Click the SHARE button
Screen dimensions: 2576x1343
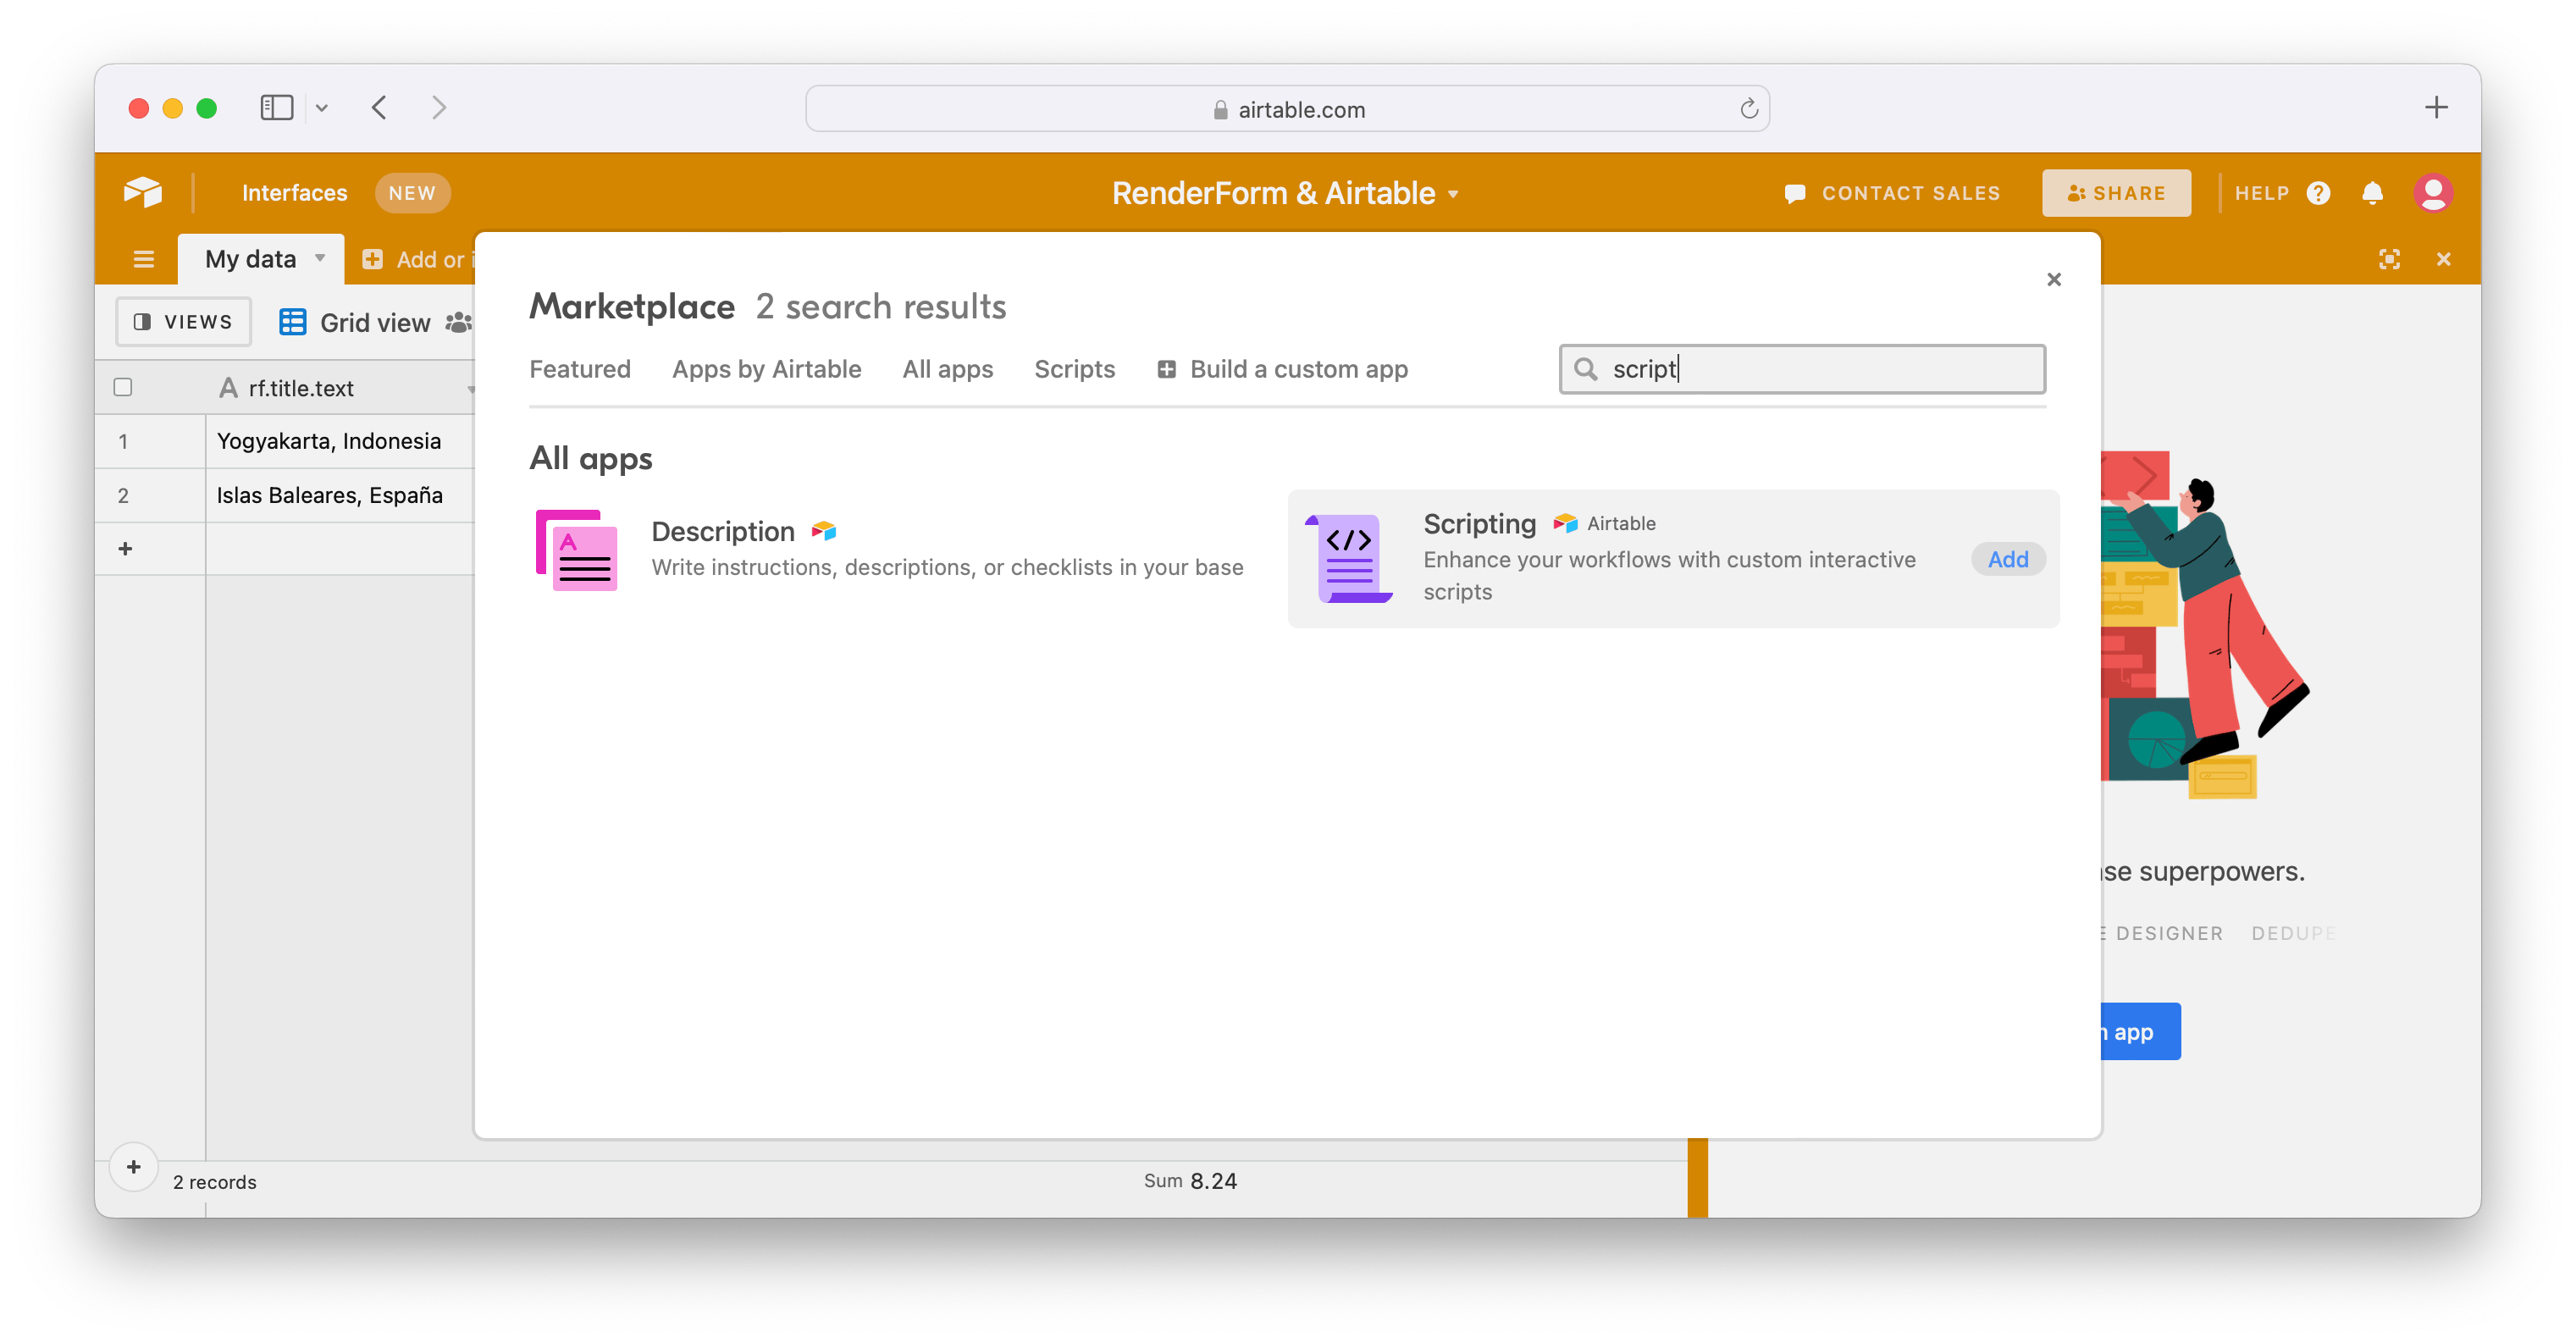2115,193
